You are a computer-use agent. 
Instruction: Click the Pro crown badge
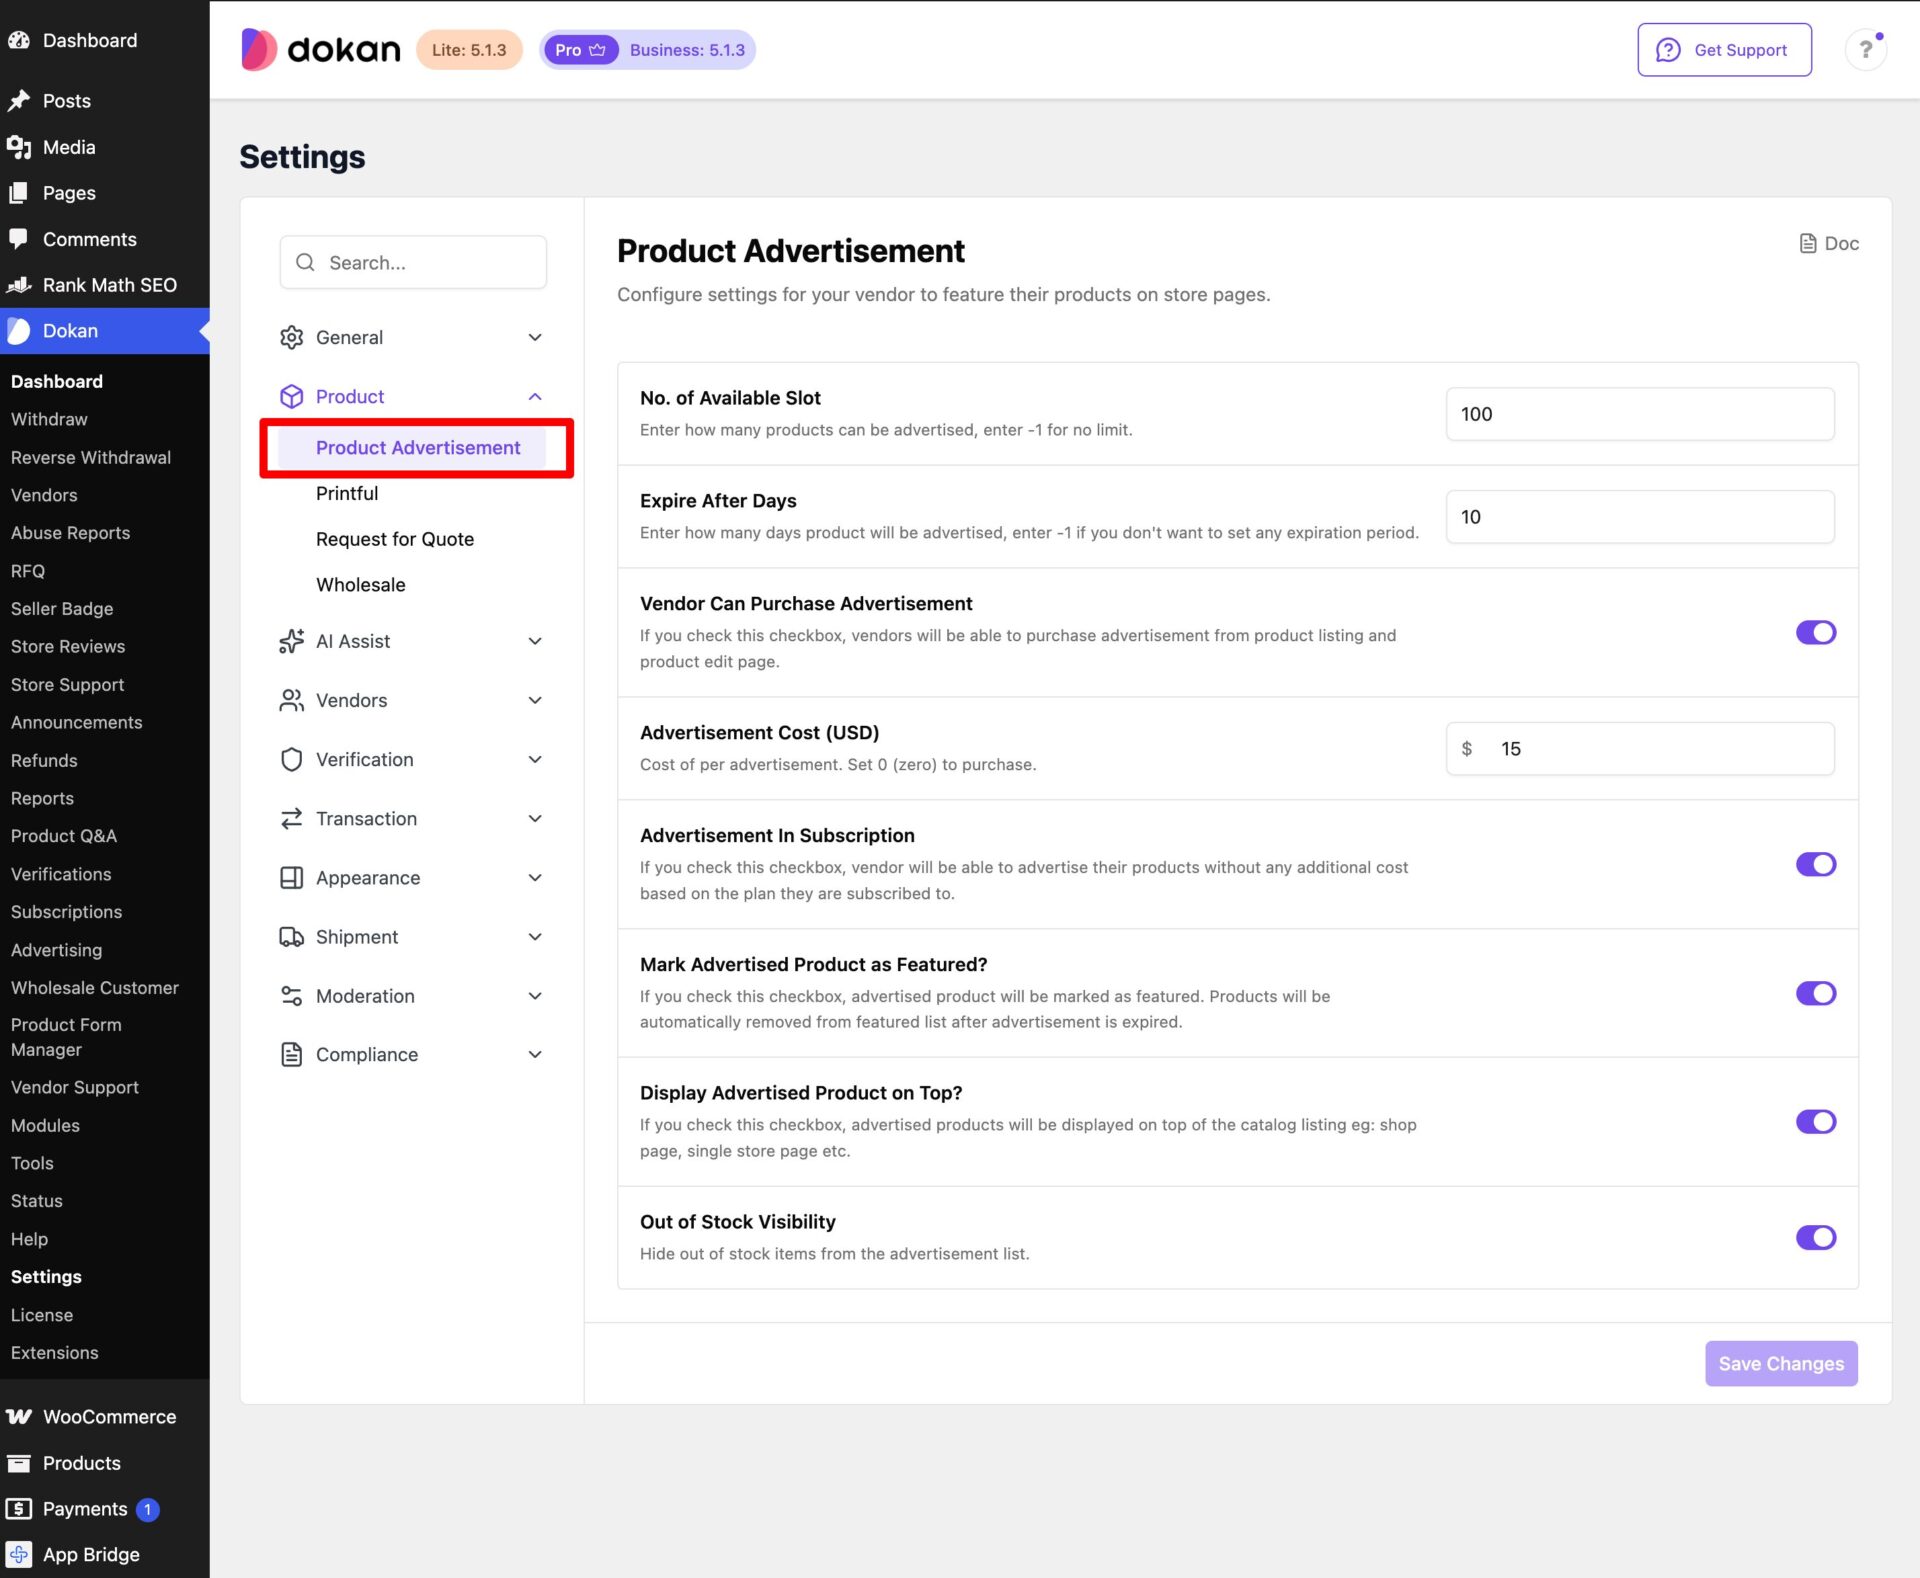click(x=580, y=50)
